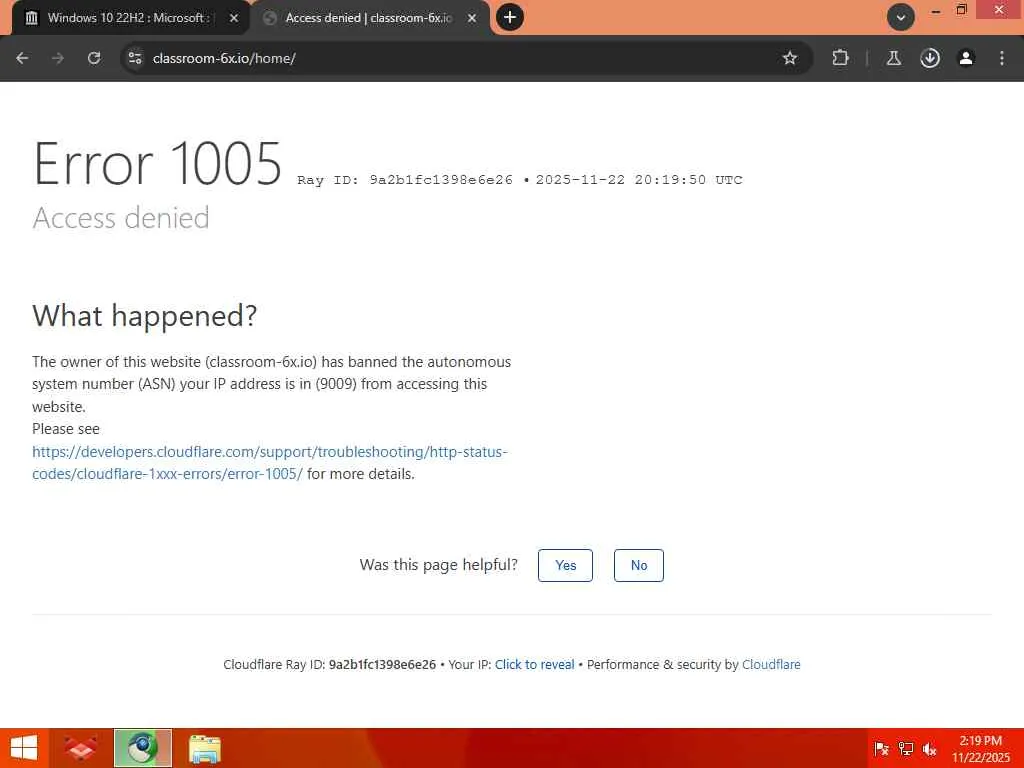1024x768 pixels.
Task: Reload the classroom-6x.io page
Action: click(x=94, y=58)
